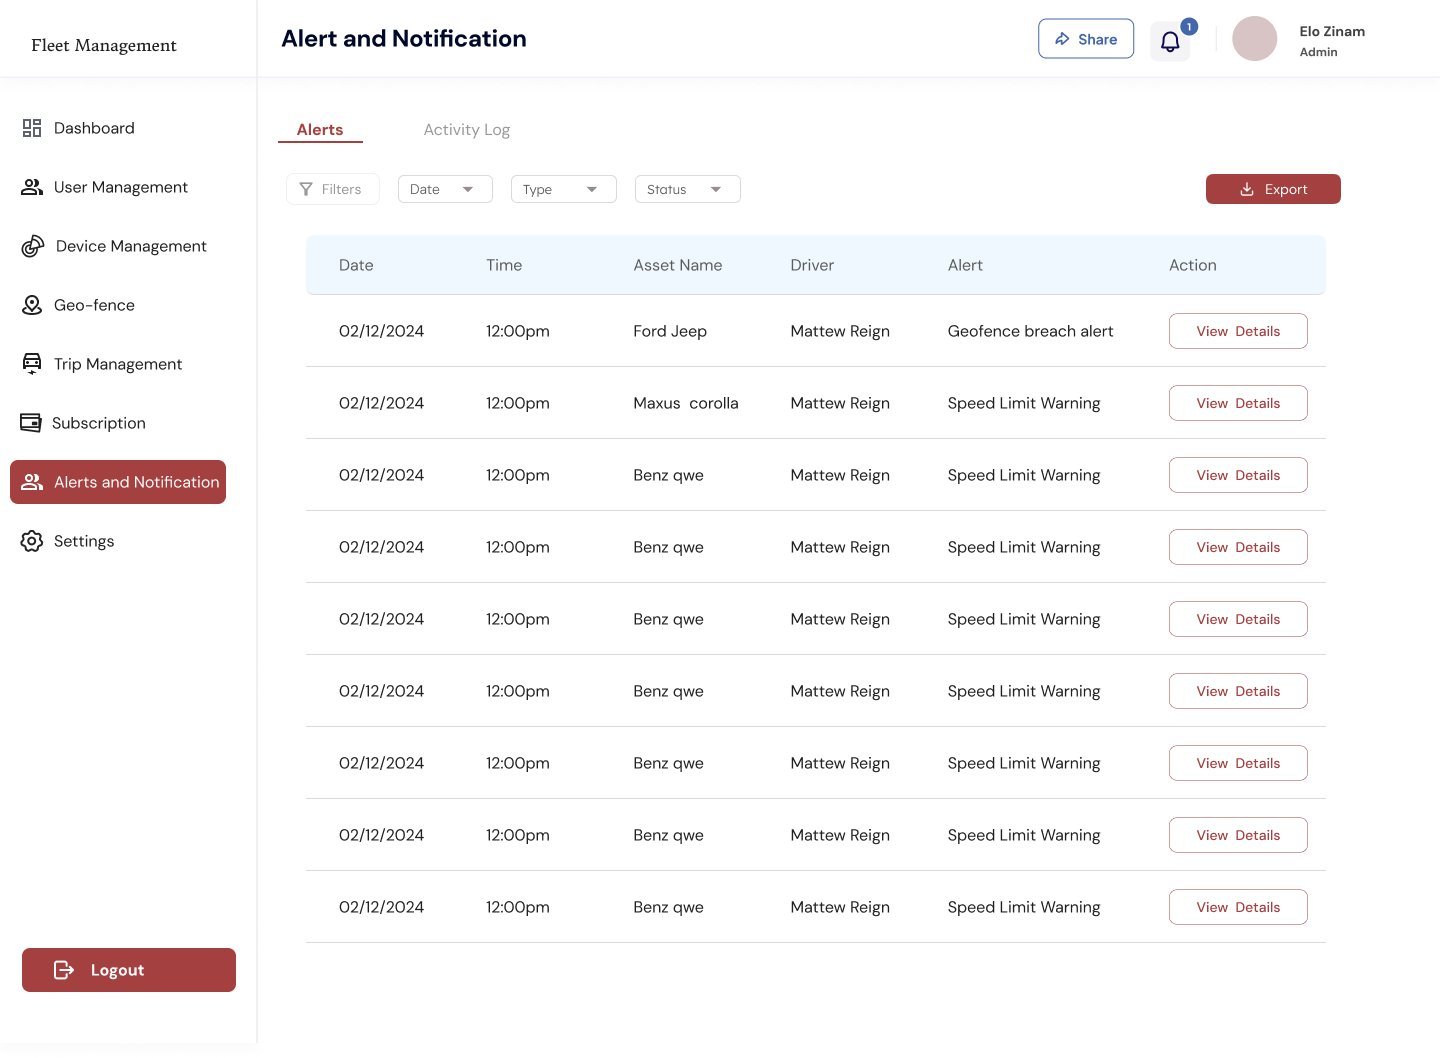1440x1058 pixels.
Task: Open notifications via the bell icon
Action: tap(1170, 41)
